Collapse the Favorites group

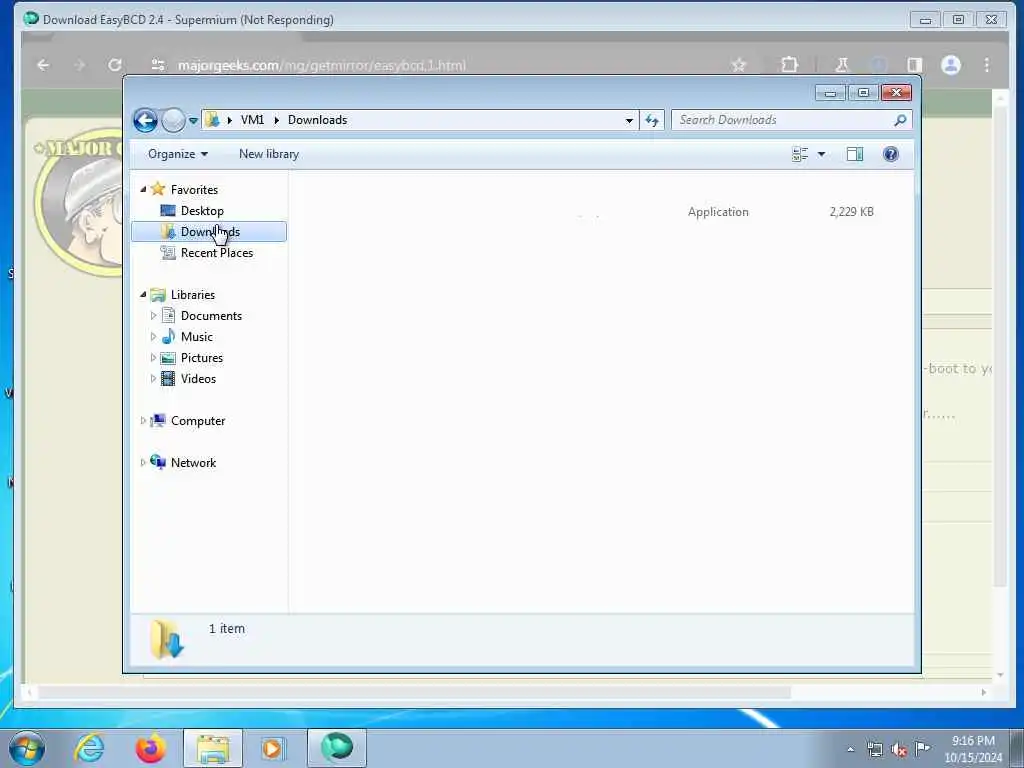click(143, 189)
